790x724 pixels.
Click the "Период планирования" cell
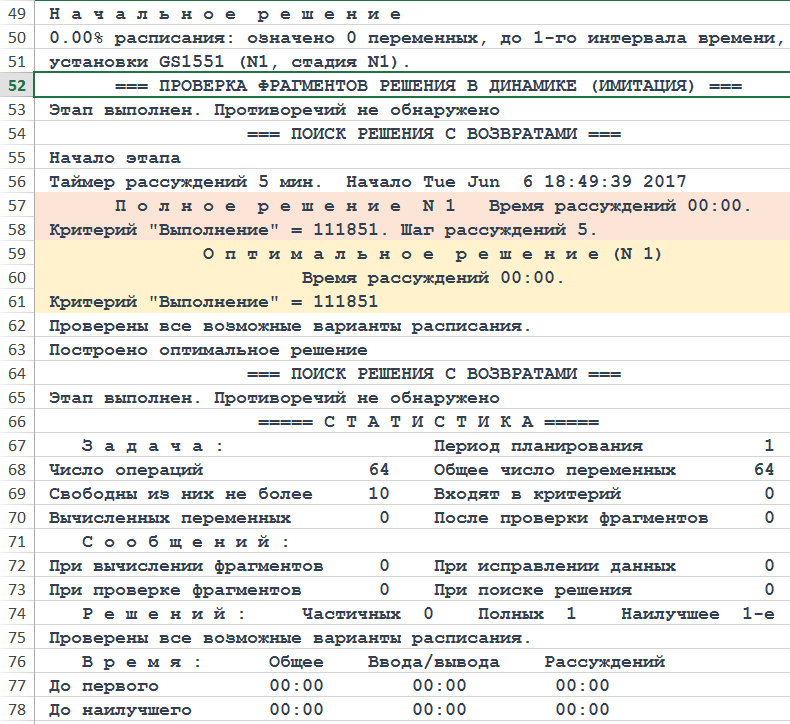pyautogui.click(x=538, y=446)
